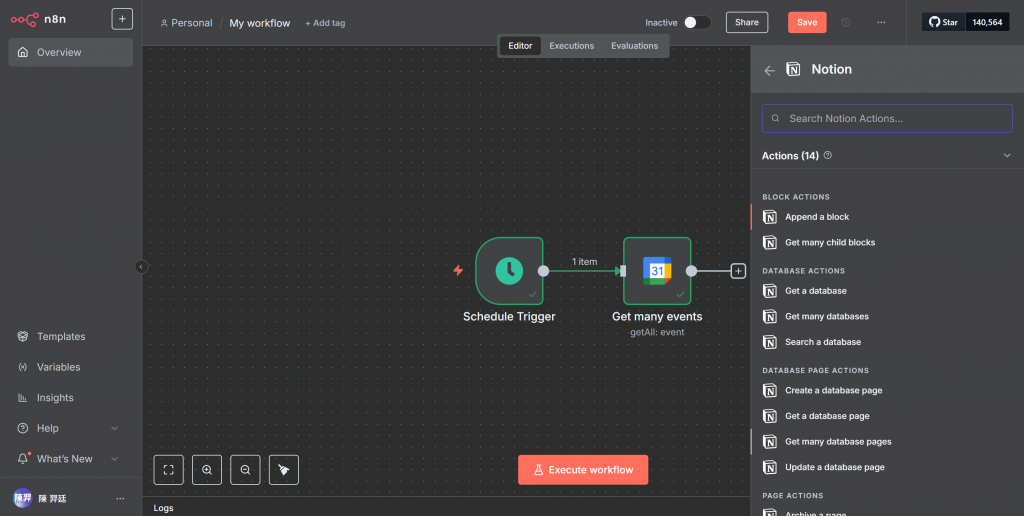Click the Help question mark icon
Image resolution: width=1024 pixels, height=516 pixels.
click(x=23, y=428)
